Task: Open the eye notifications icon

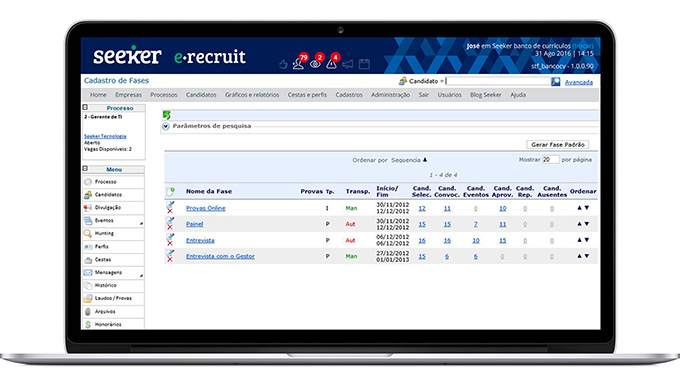Action: click(x=315, y=64)
